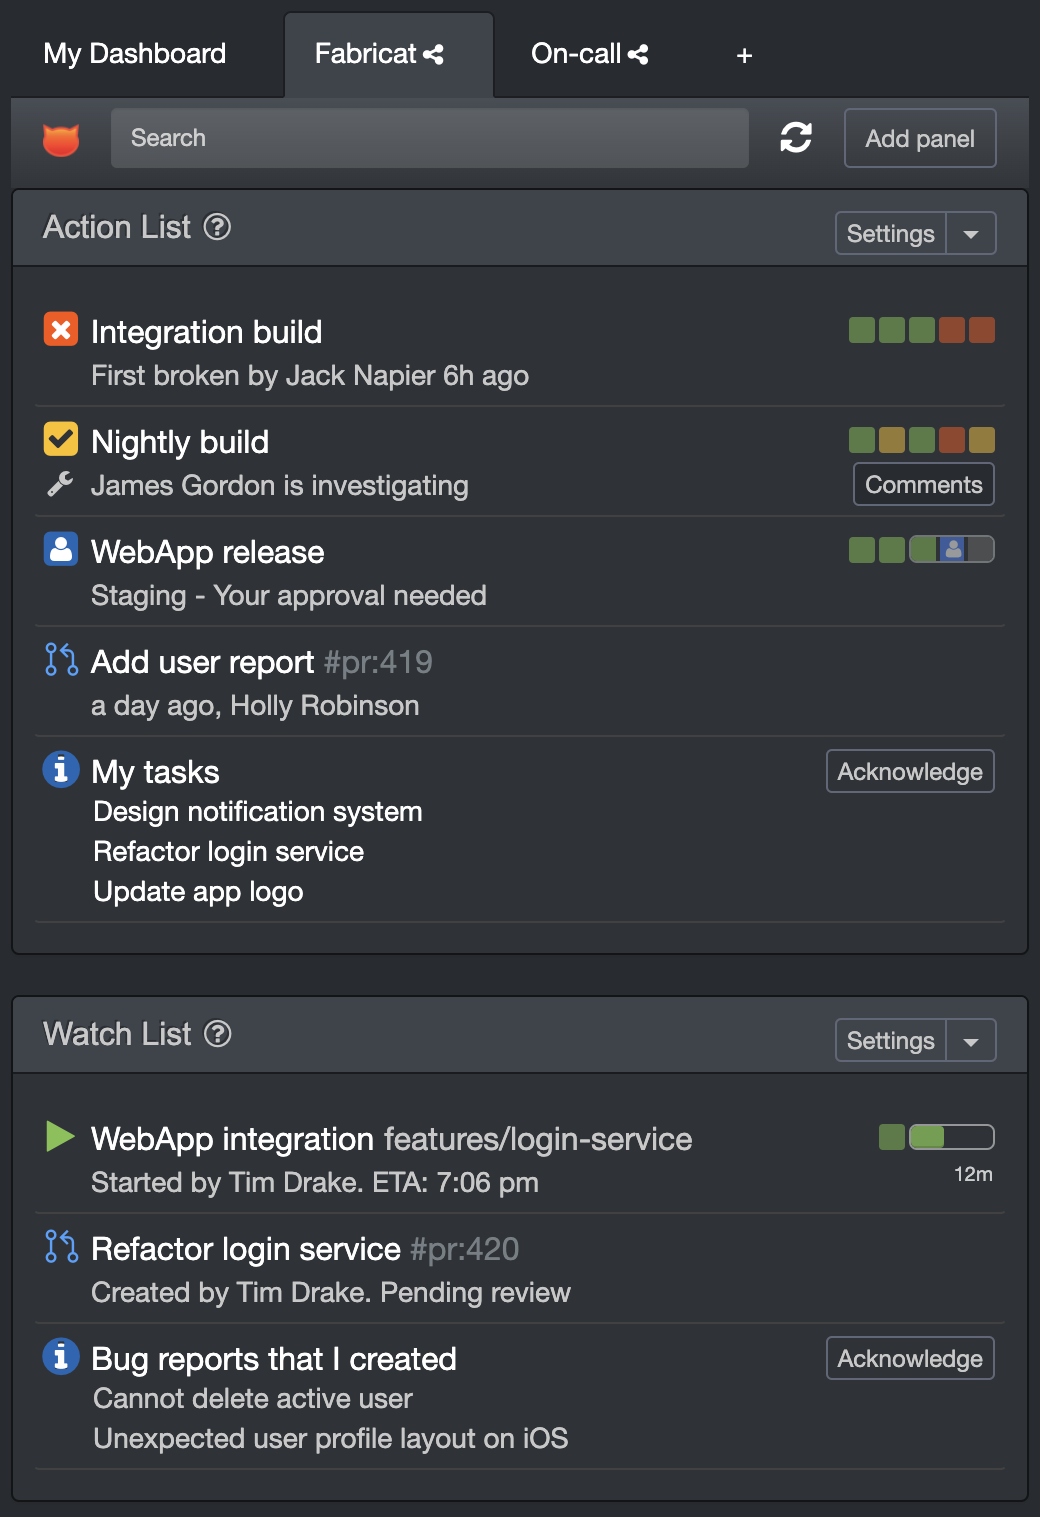
Task: Click the green play icon on WebApp integration
Action: pos(60,1137)
